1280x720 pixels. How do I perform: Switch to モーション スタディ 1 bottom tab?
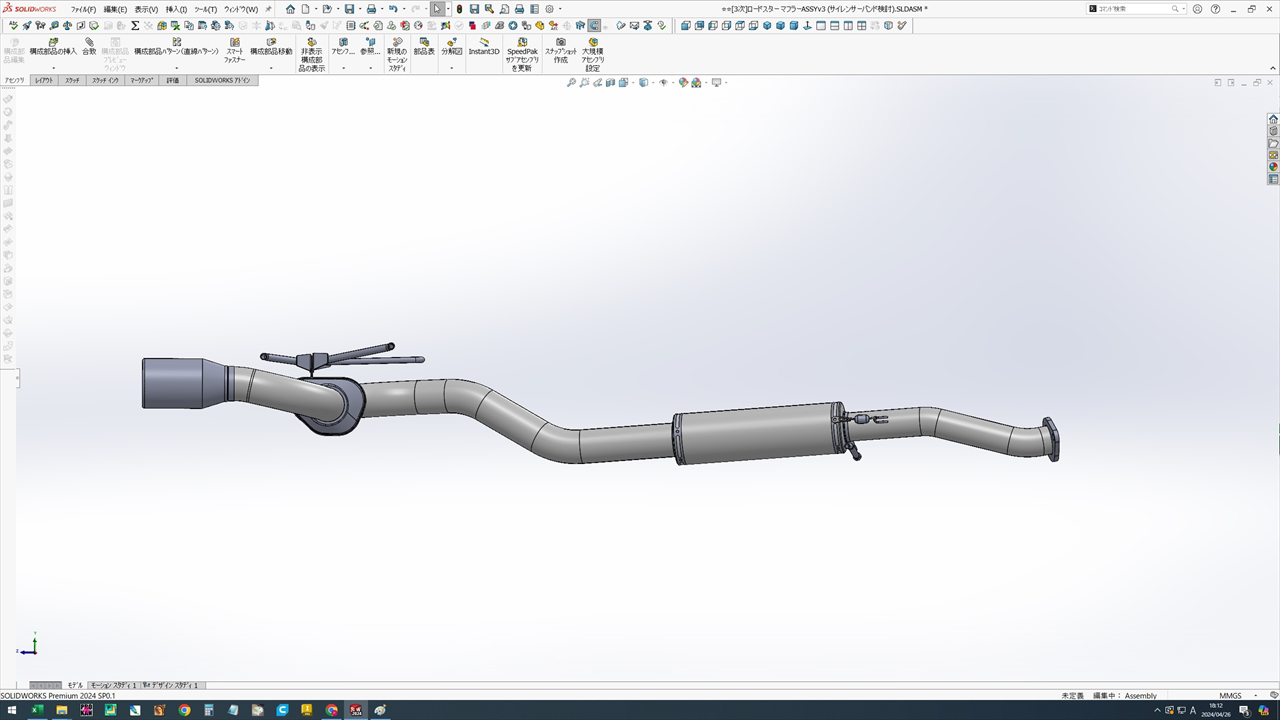(113, 685)
